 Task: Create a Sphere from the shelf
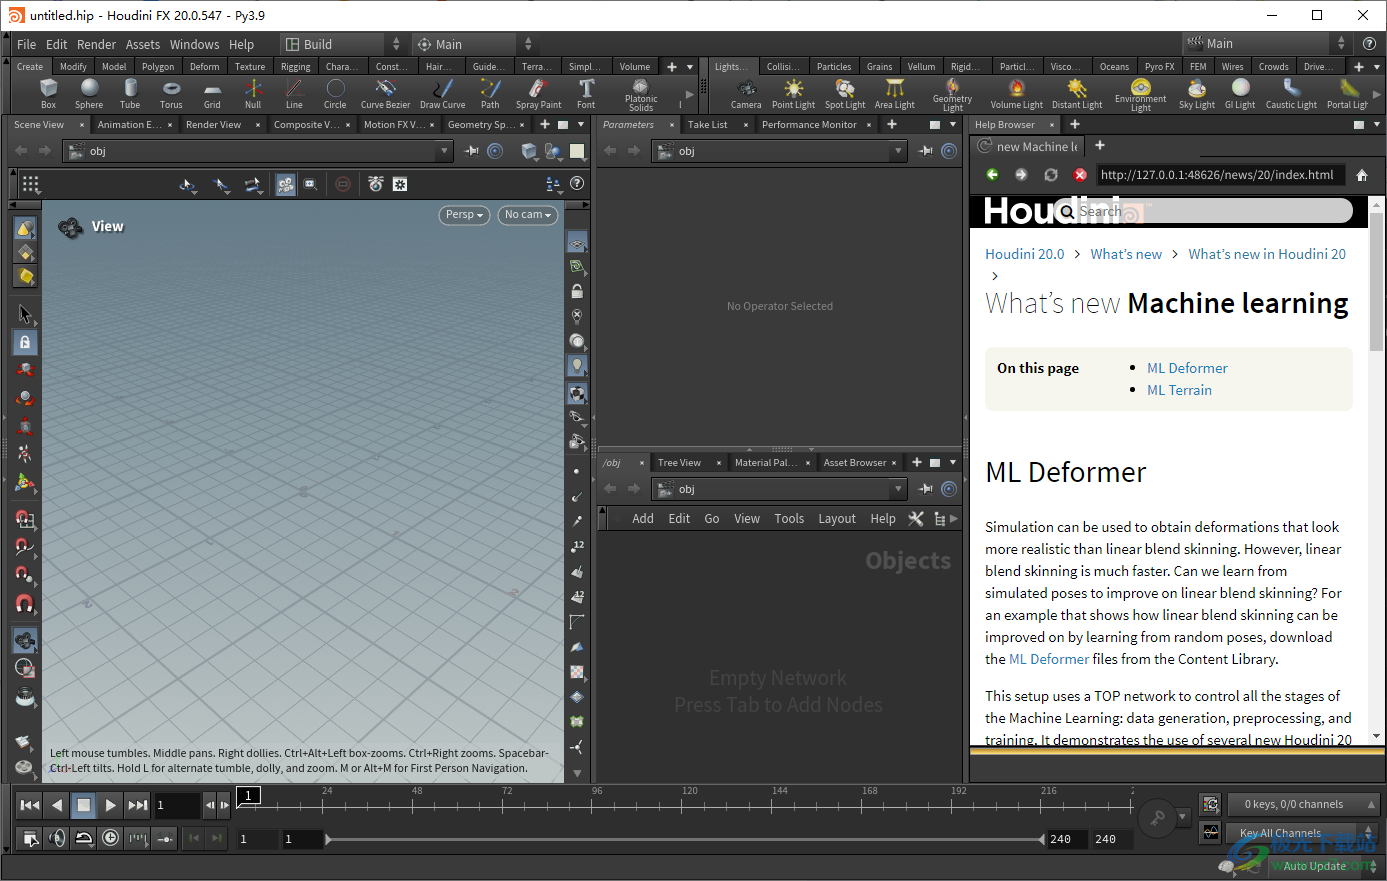89,94
